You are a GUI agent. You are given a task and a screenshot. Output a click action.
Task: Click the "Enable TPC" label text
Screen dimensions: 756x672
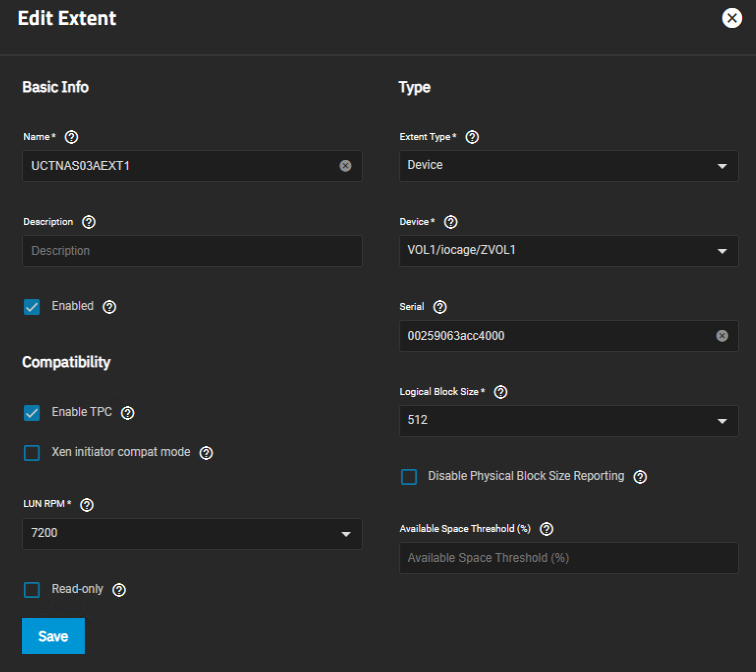click(x=82, y=412)
